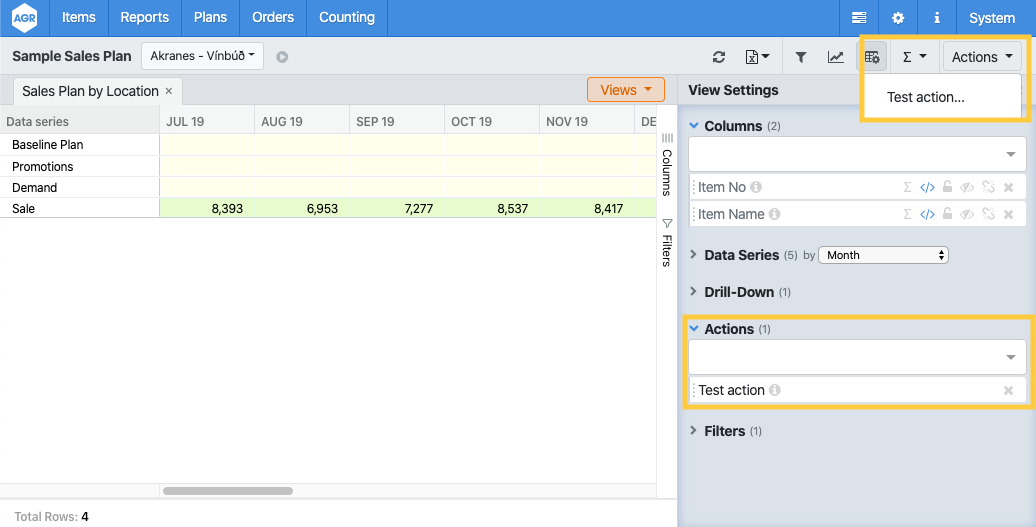The height and width of the screenshot is (527, 1036).
Task: Click the AUG 19 column header
Action: click(x=302, y=122)
